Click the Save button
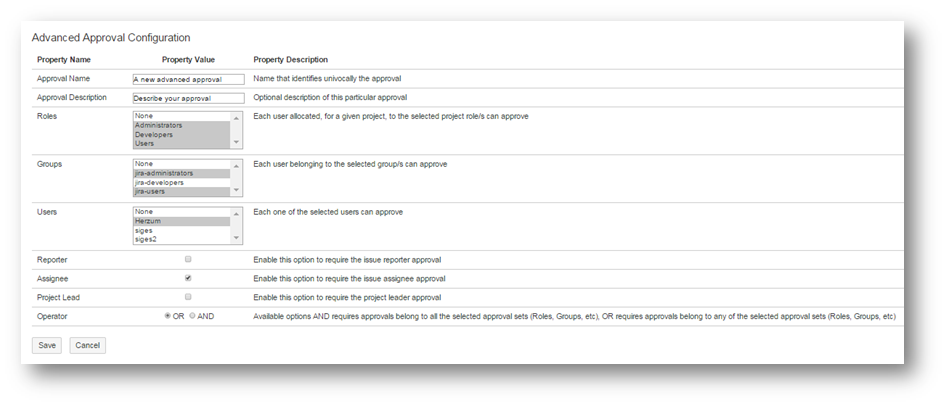This screenshot has height=406, width=946. [47, 345]
